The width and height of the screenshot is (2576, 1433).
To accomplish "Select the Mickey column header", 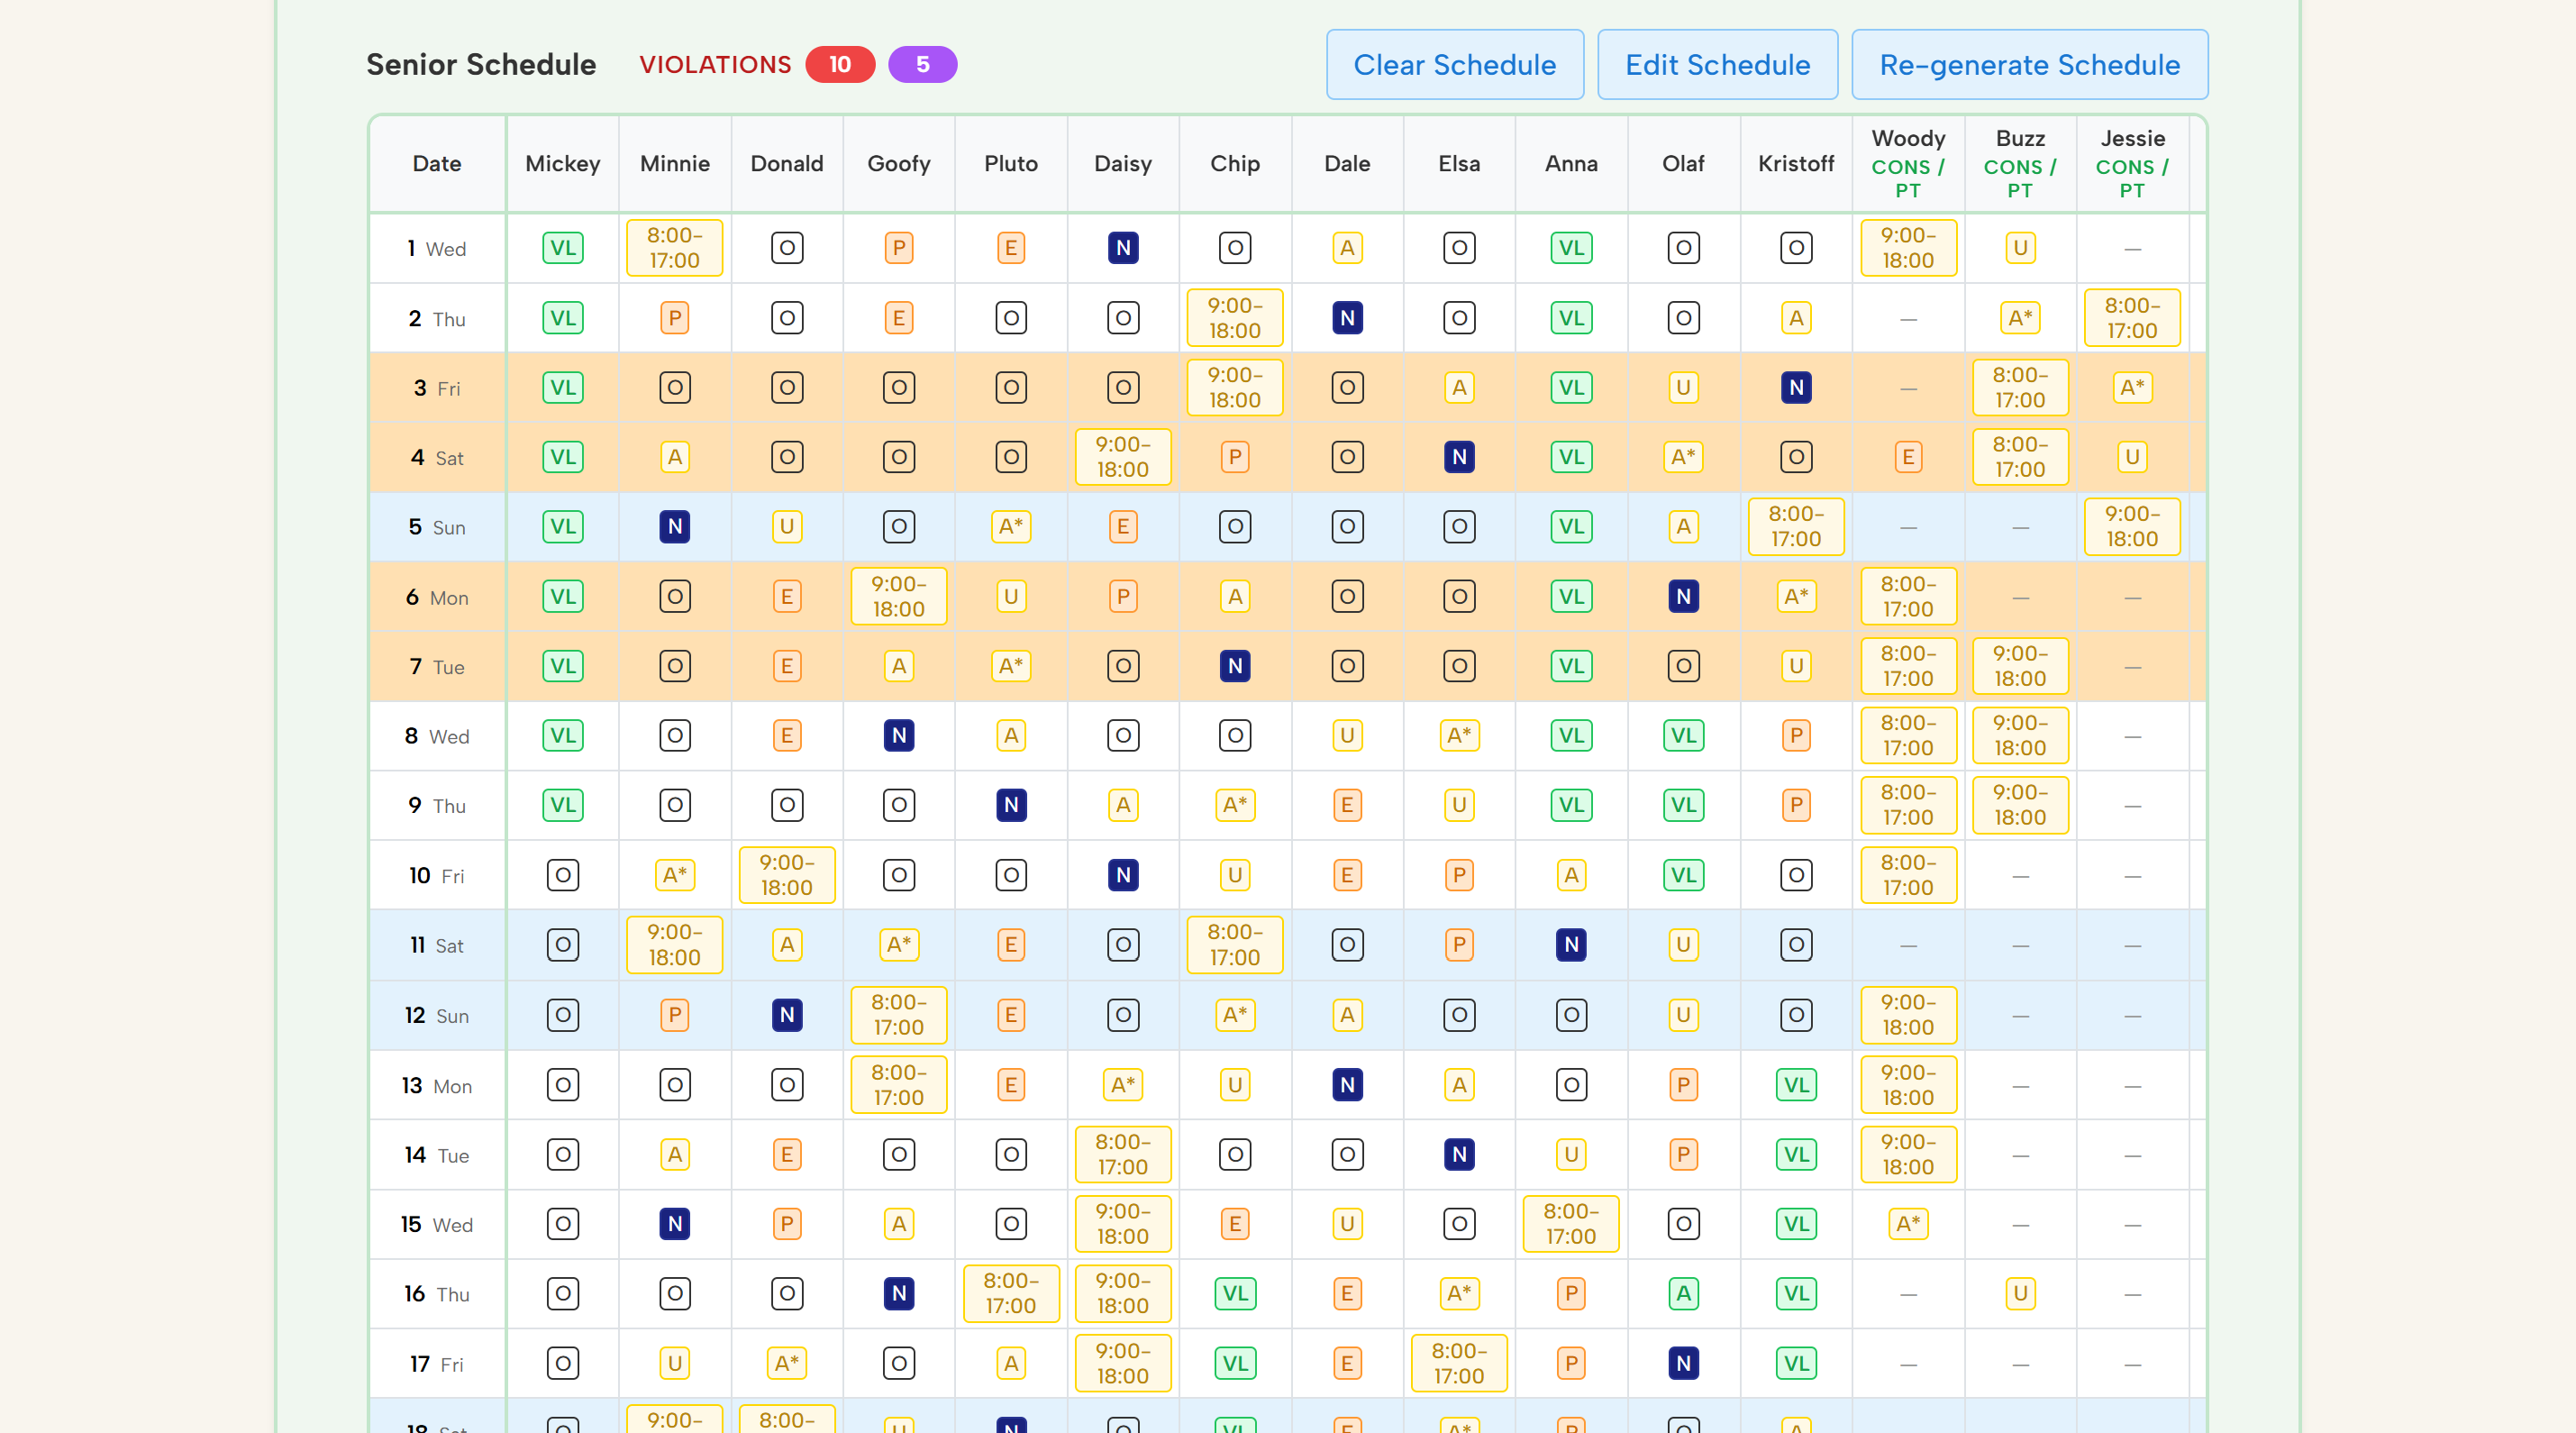I will tap(562, 164).
